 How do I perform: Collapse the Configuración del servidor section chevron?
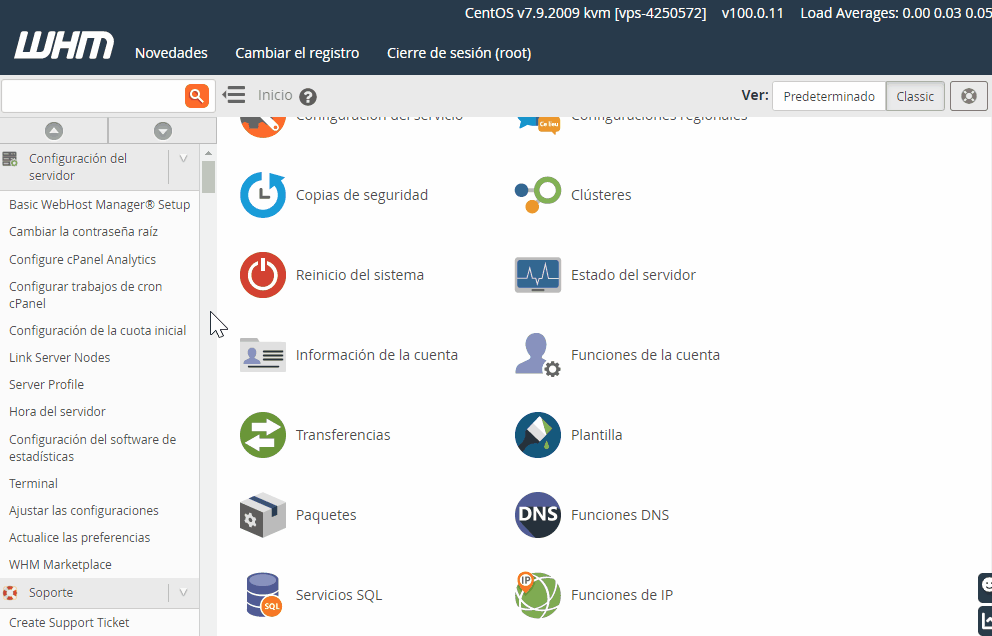point(183,159)
